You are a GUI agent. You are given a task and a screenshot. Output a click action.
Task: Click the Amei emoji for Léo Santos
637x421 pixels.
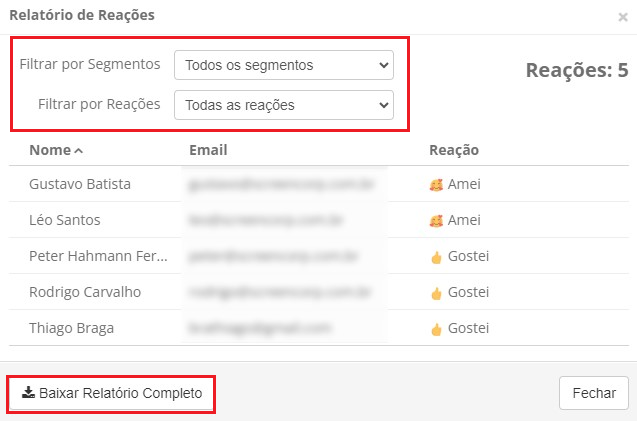[436, 221]
